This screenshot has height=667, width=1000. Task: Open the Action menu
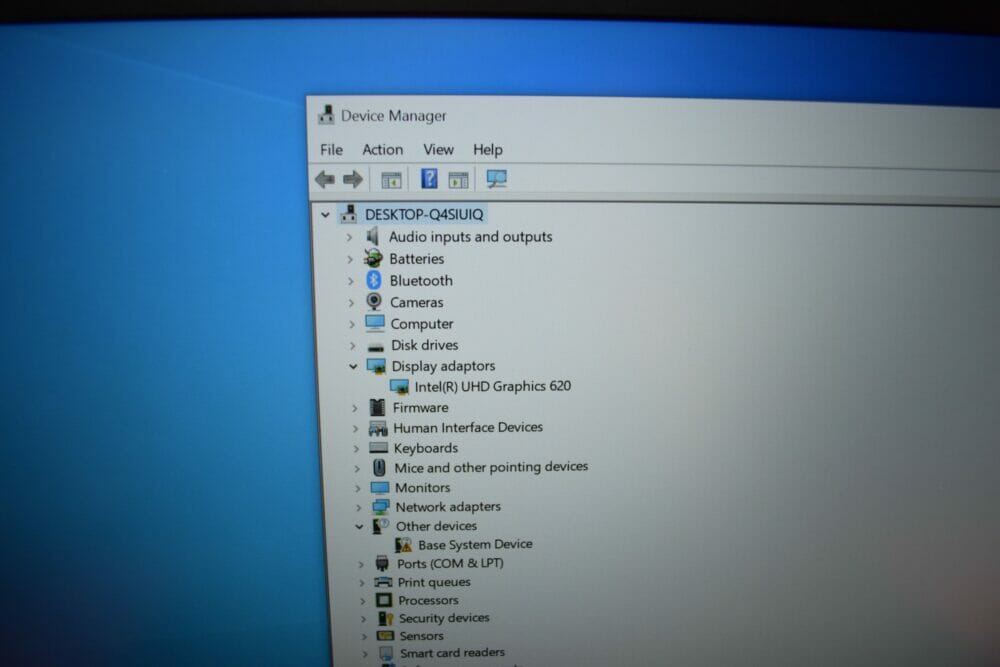click(x=383, y=149)
